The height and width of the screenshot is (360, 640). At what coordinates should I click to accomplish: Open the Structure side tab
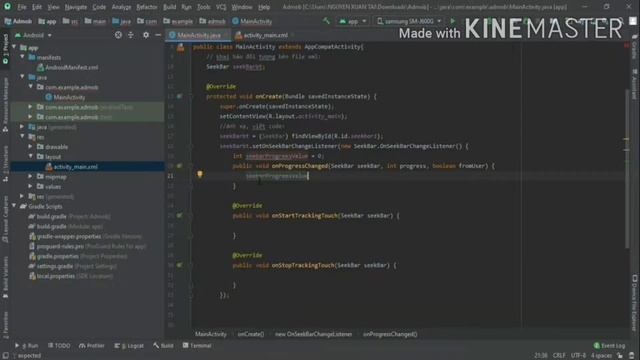(5, 163)
